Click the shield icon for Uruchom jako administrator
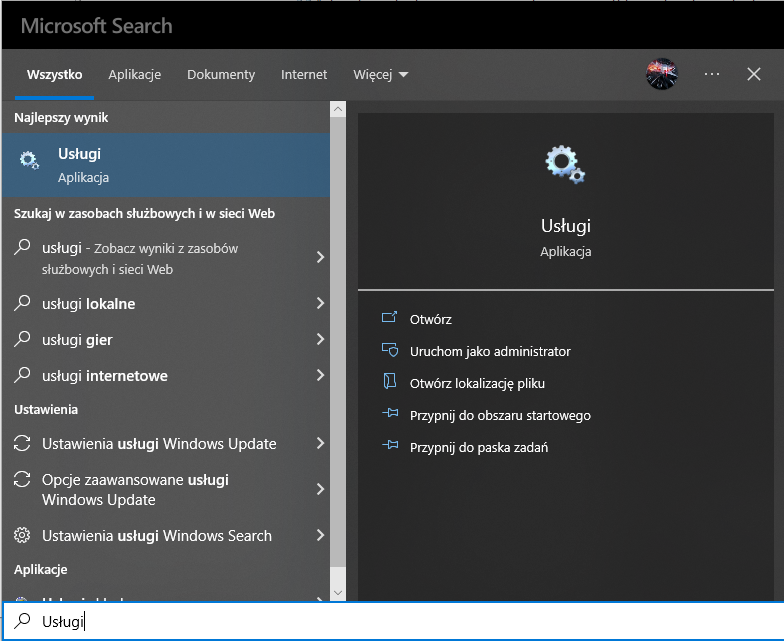784x641 pixels. click(x=390, y=350)
